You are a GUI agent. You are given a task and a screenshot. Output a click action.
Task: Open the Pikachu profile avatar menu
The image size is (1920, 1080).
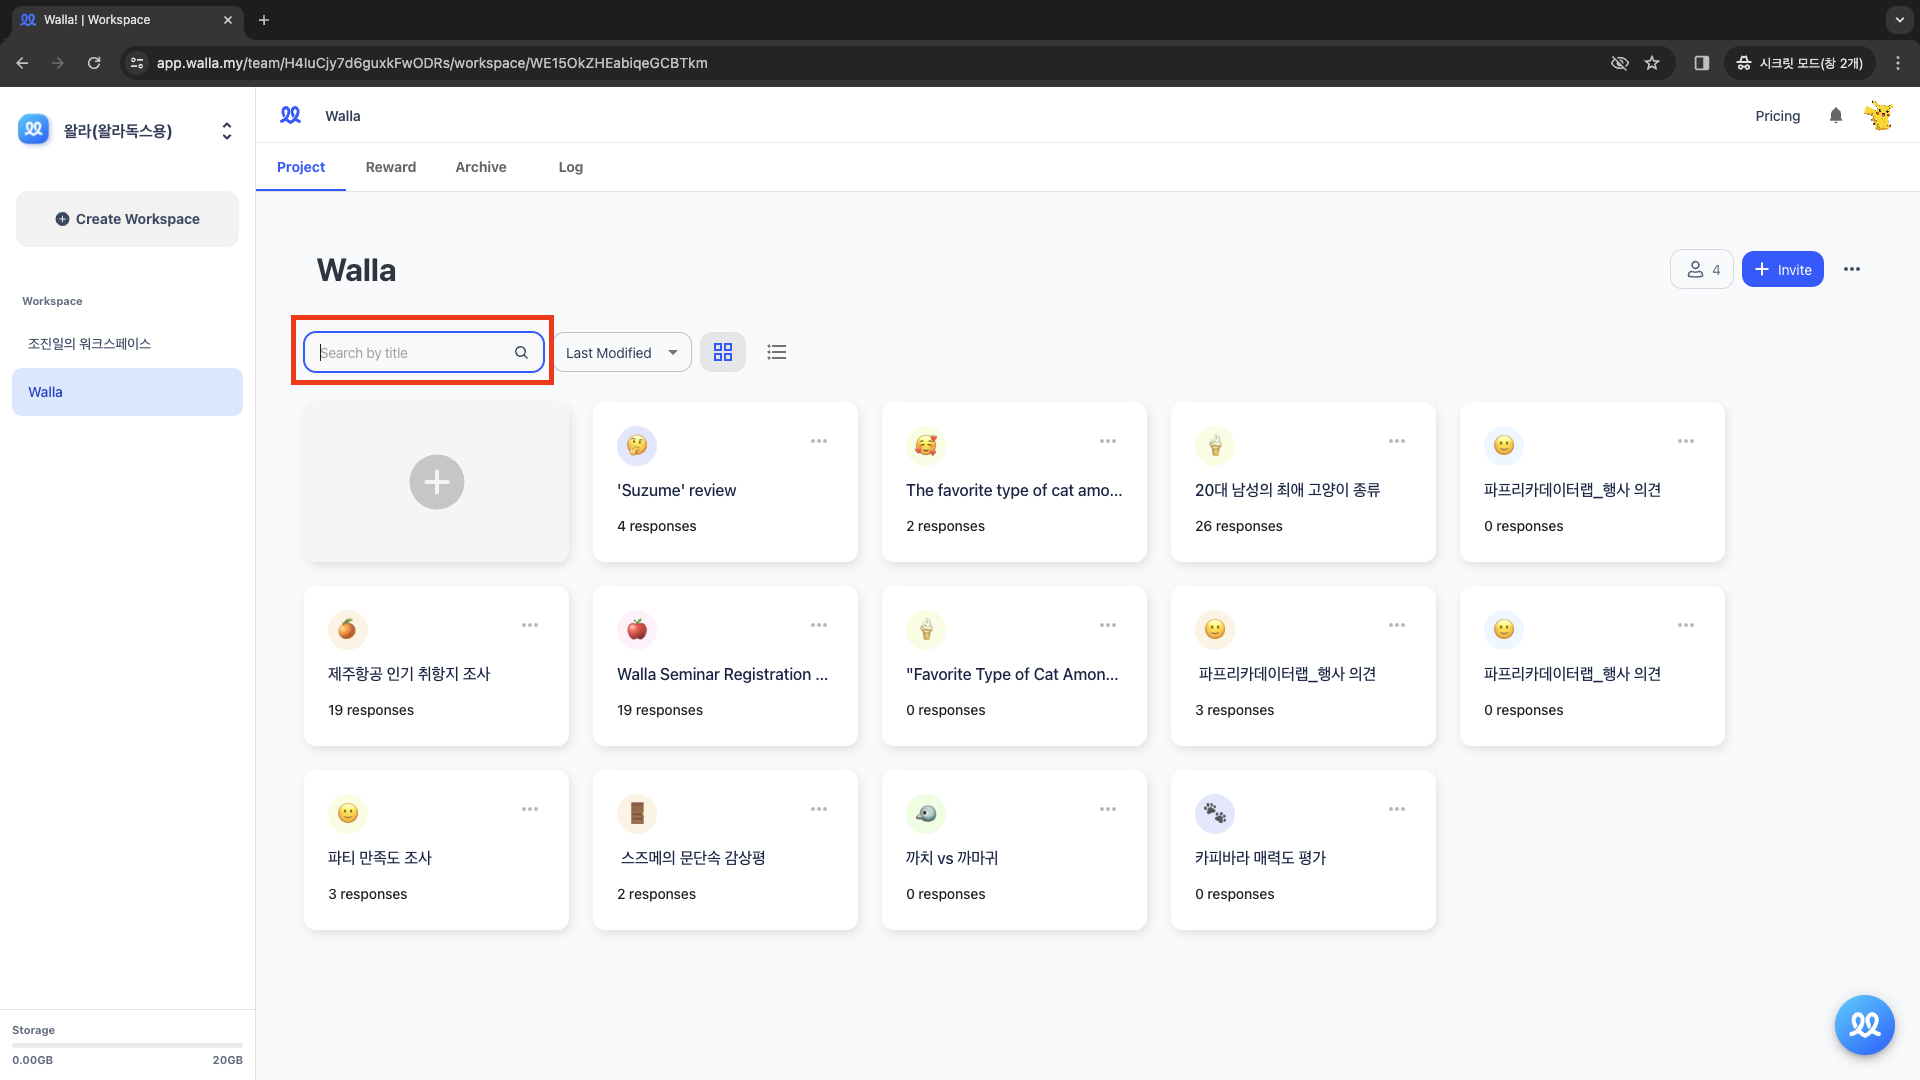(1879, 116)
